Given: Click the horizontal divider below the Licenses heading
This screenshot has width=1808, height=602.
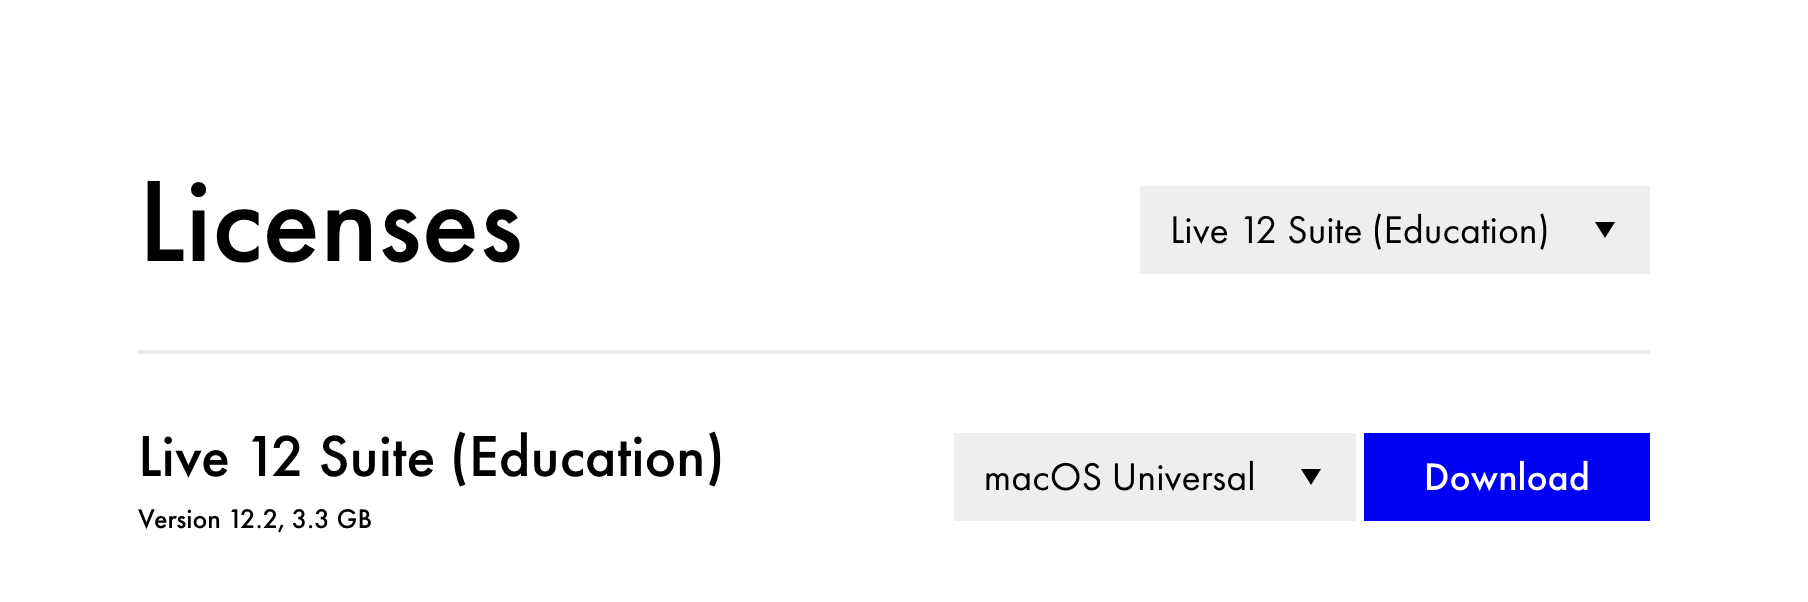Looking at the screenshot, I should (x=894, y=352).
